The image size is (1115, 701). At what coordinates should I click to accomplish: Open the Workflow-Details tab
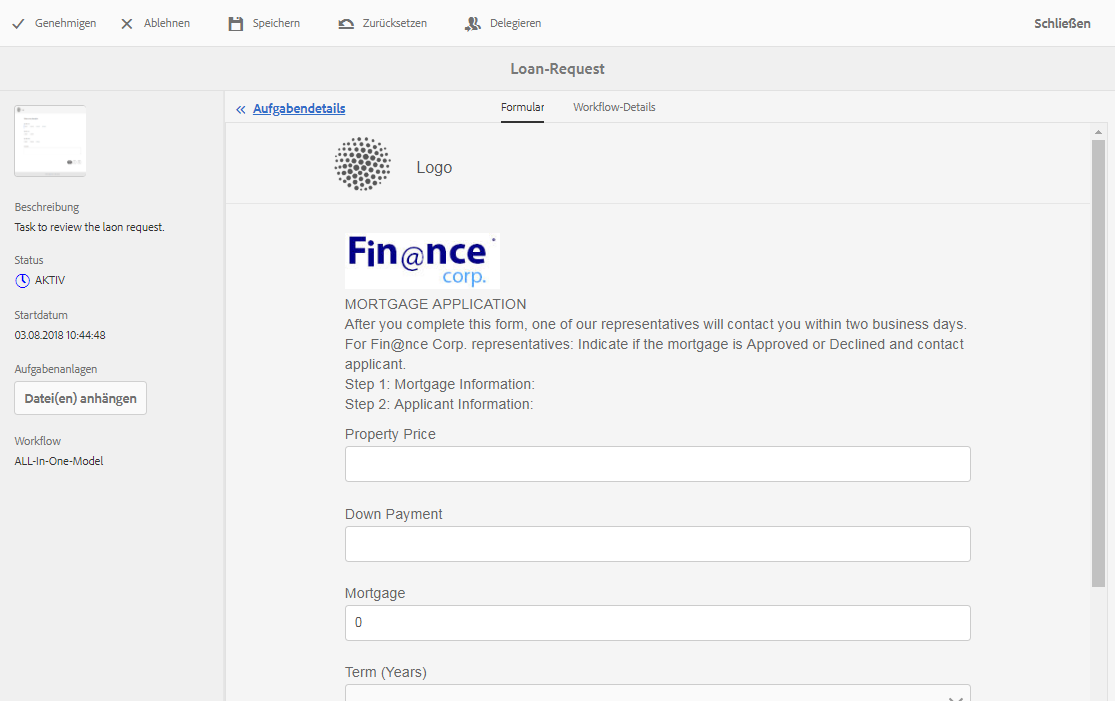tap(614, 107)
